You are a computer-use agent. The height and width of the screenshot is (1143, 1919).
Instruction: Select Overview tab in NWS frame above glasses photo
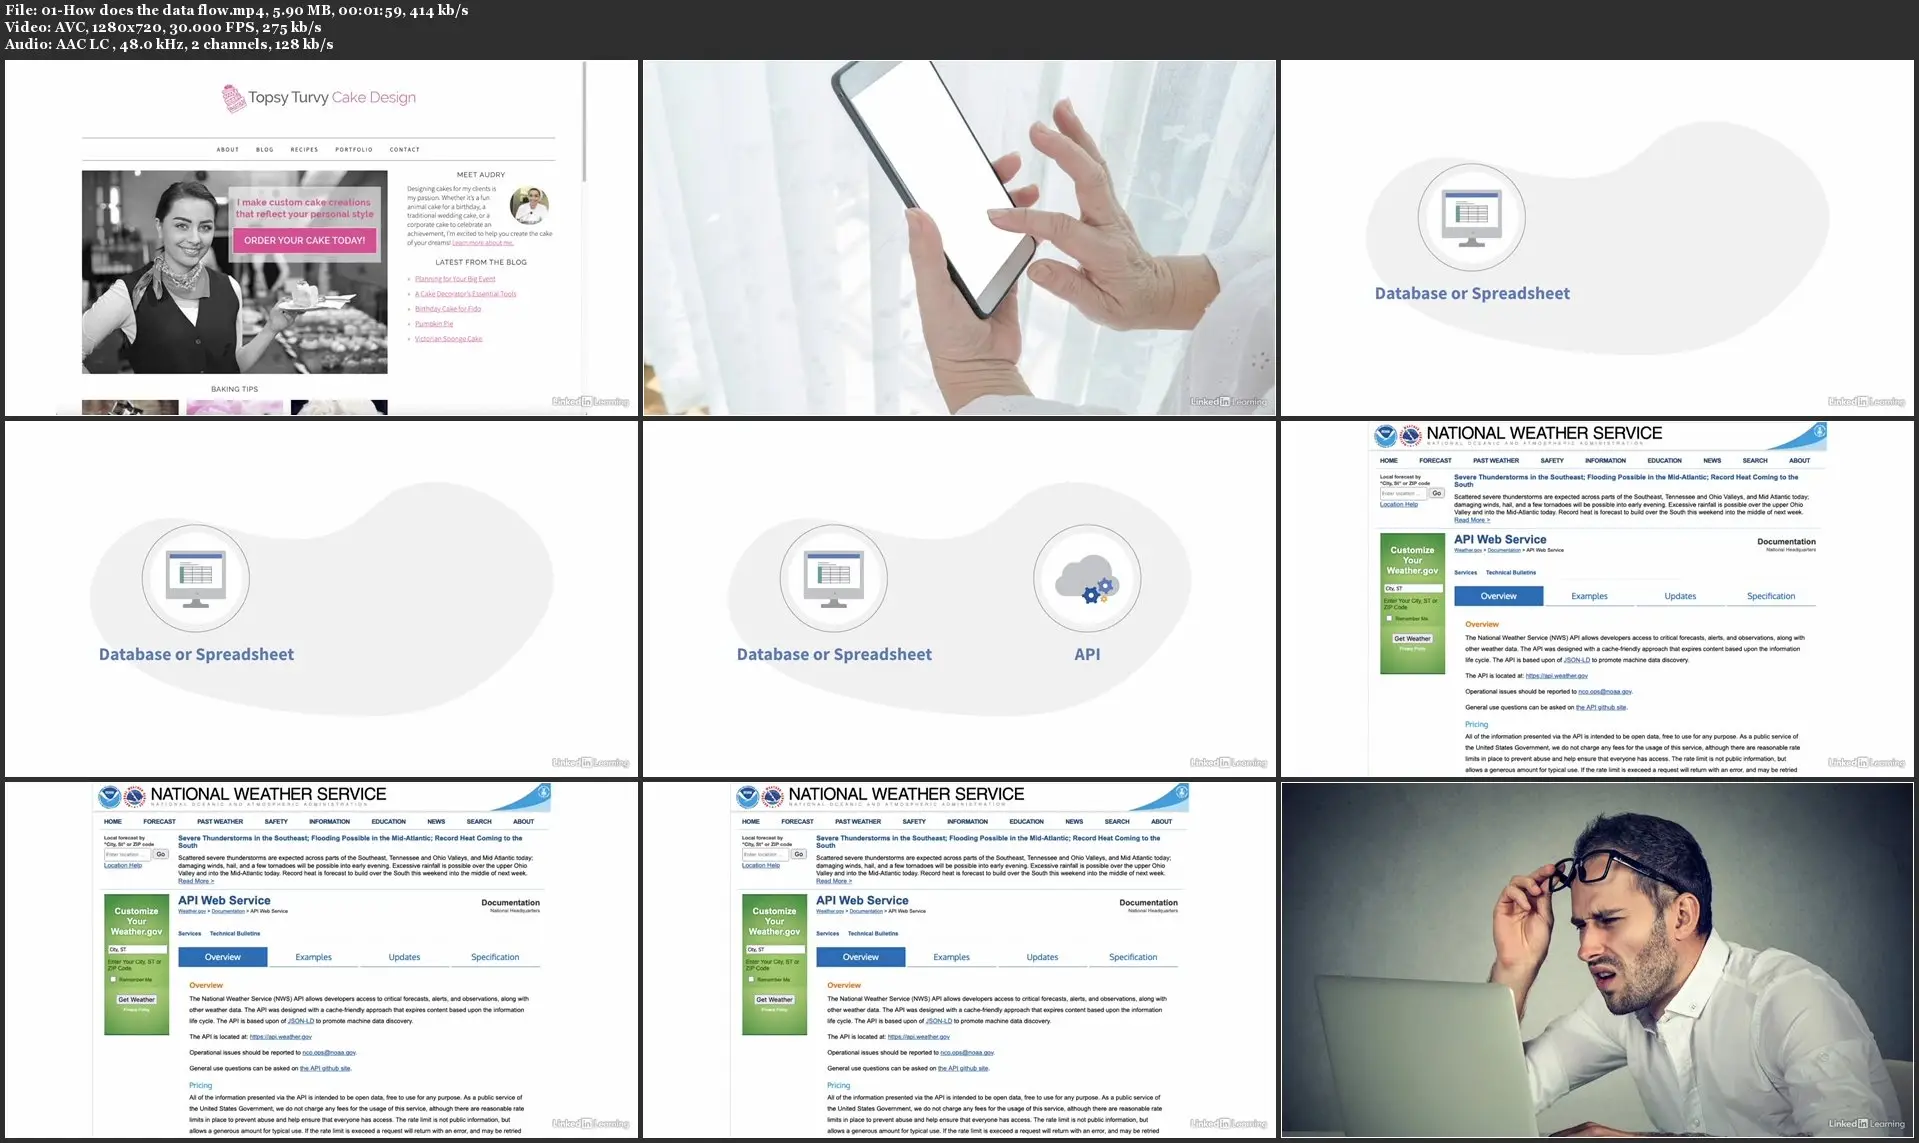click(x=1498, y=596)
